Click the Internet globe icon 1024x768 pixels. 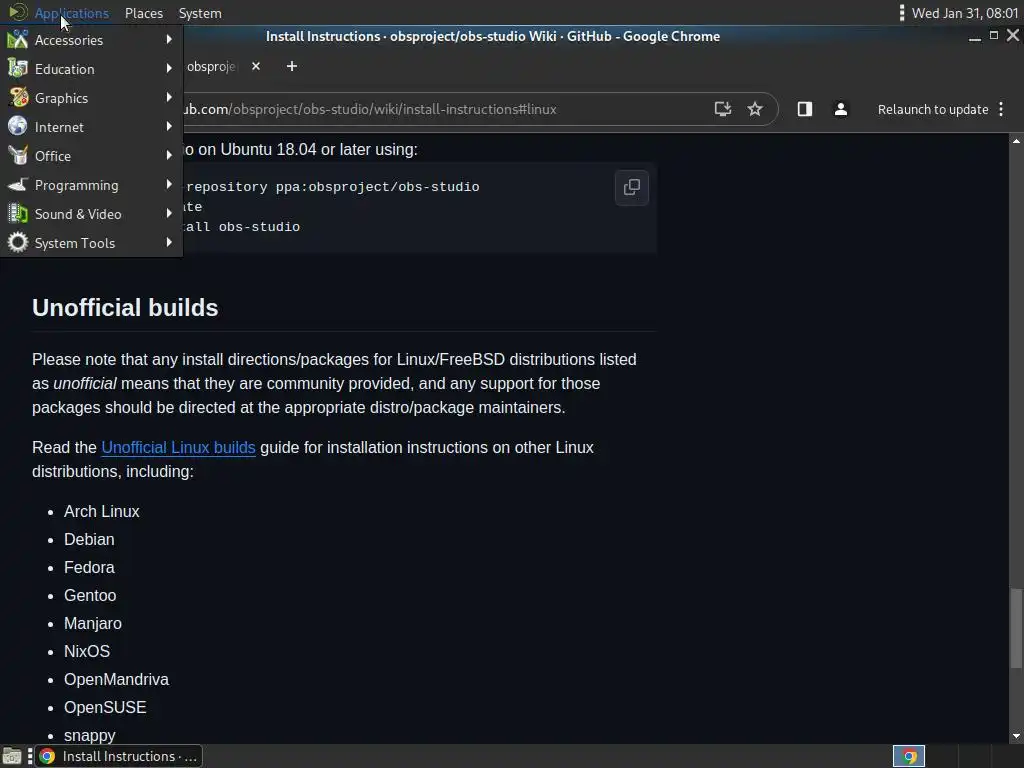coord(18,127)
